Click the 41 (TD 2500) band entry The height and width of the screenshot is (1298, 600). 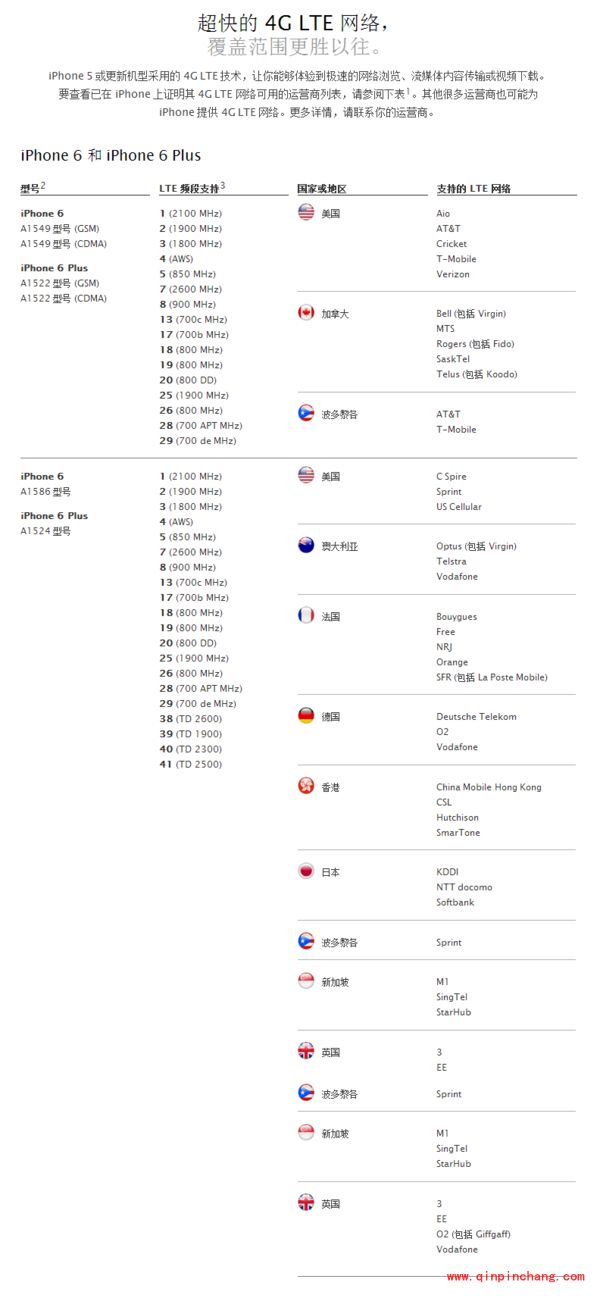pos(190,764)
